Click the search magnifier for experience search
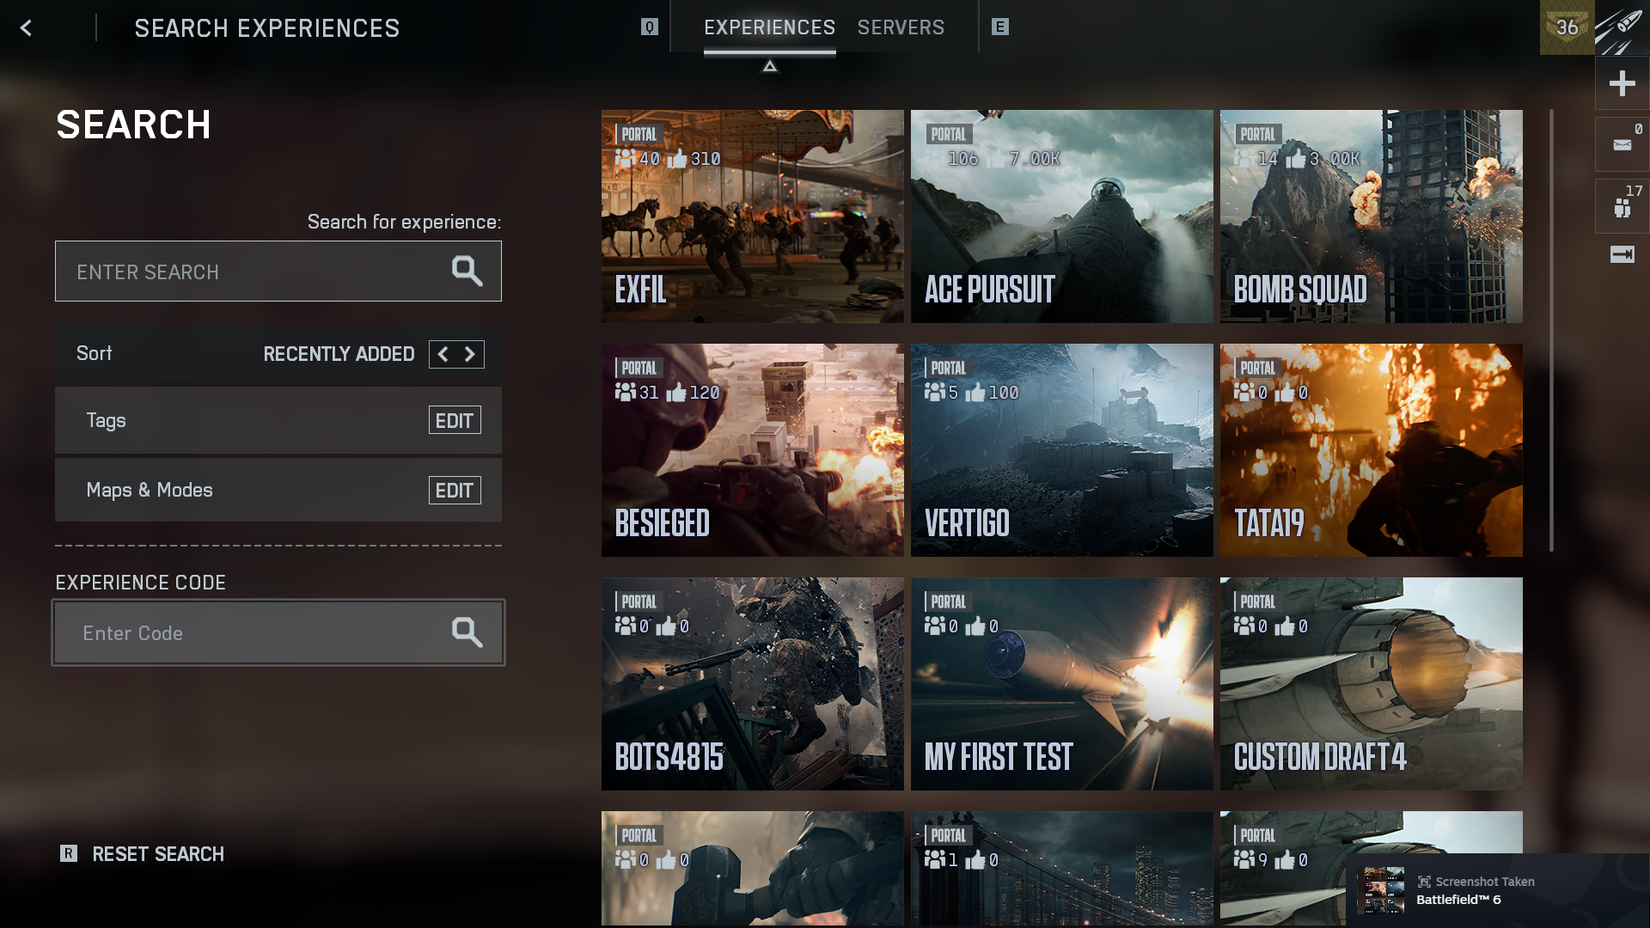Image resolution: width=1650 pixels, height=928 pixels. click(466, 271)
